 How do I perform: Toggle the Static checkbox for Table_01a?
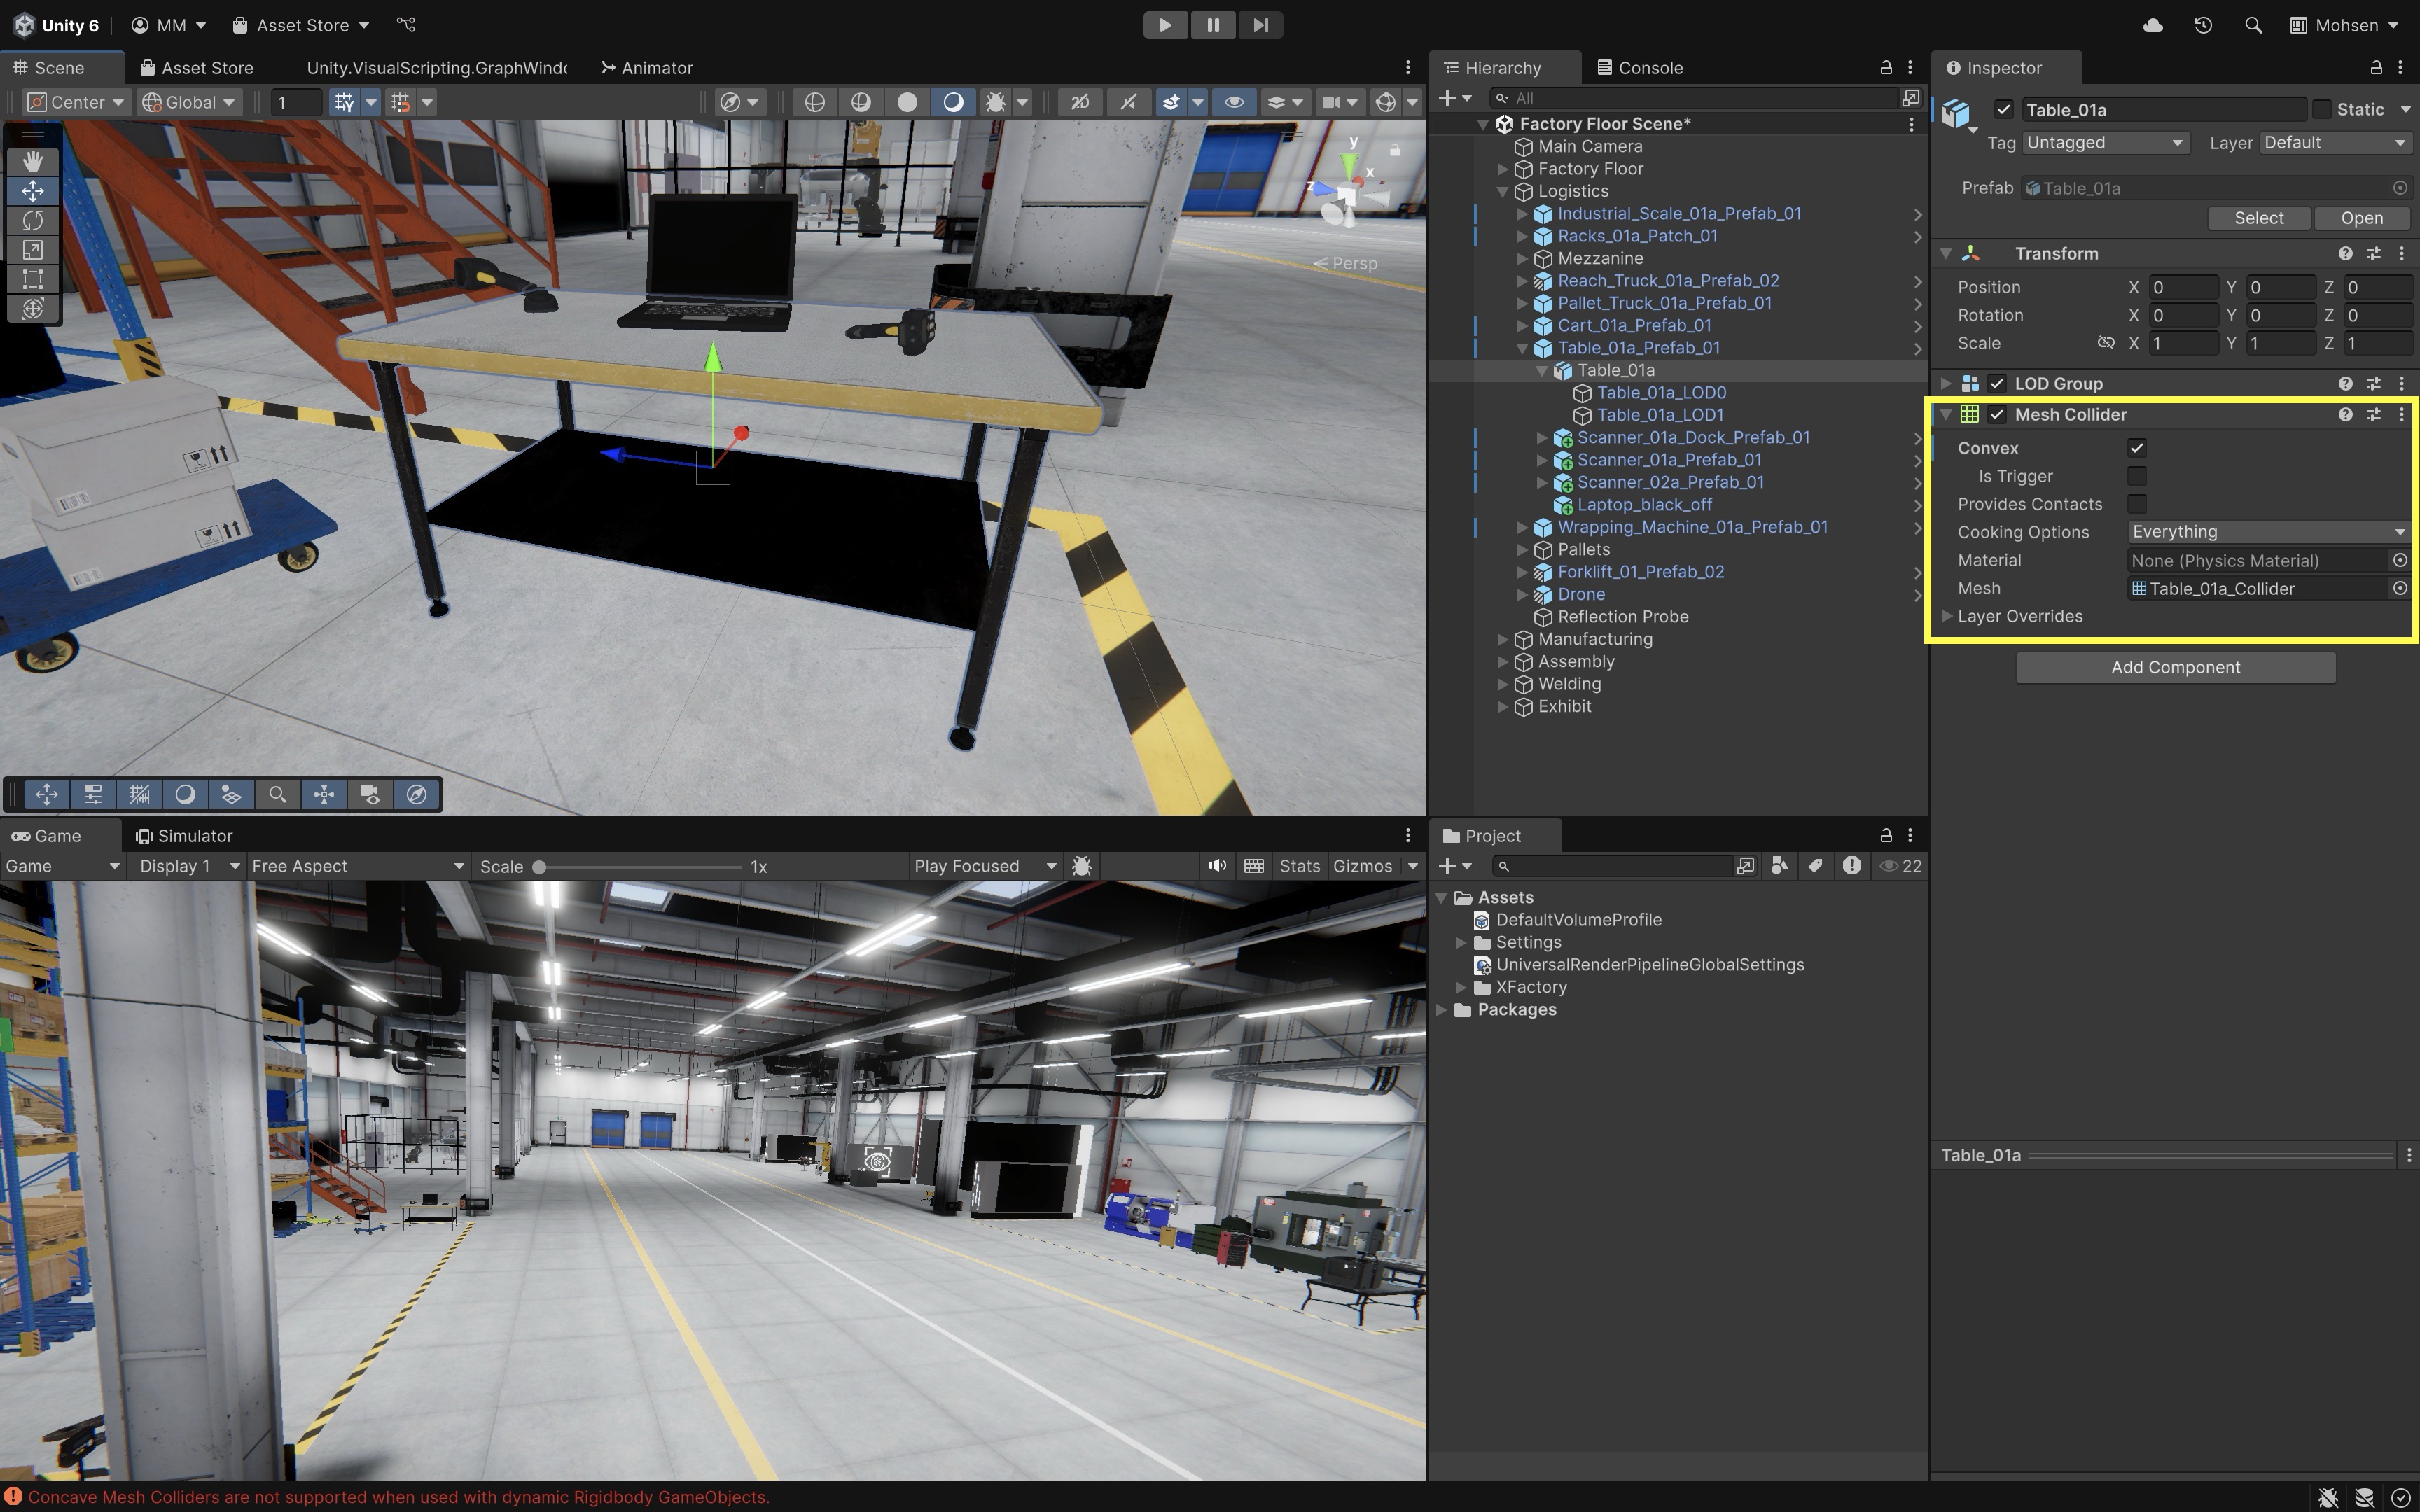(2322, 109)
